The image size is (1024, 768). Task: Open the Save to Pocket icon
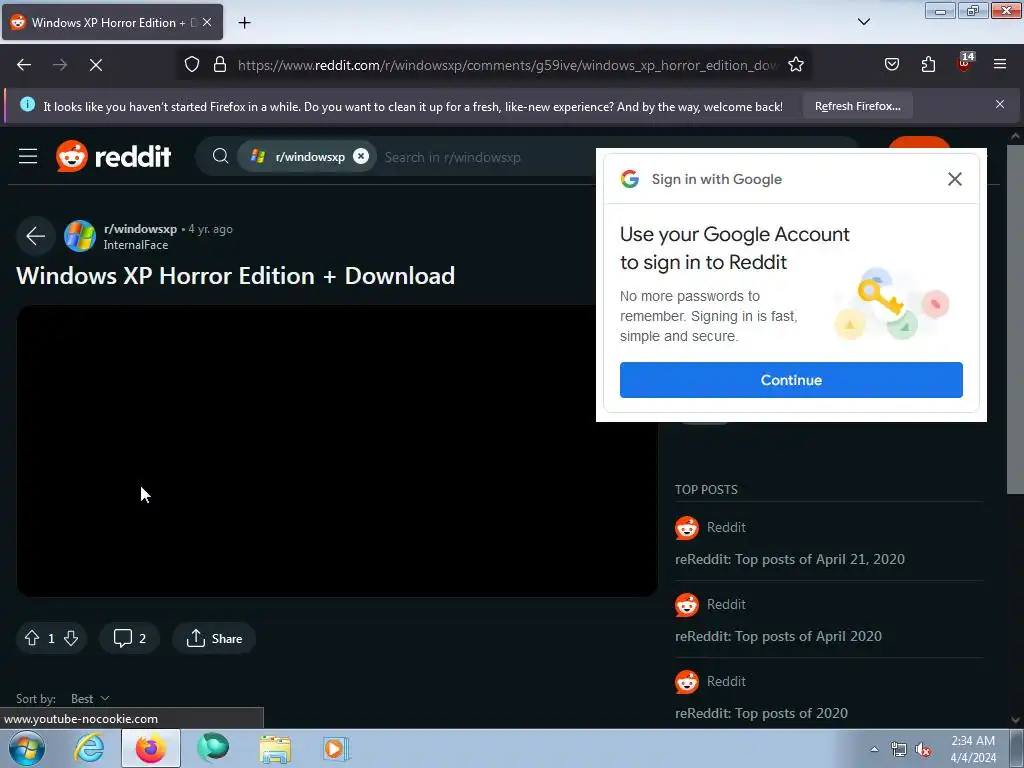coord(891,65)
